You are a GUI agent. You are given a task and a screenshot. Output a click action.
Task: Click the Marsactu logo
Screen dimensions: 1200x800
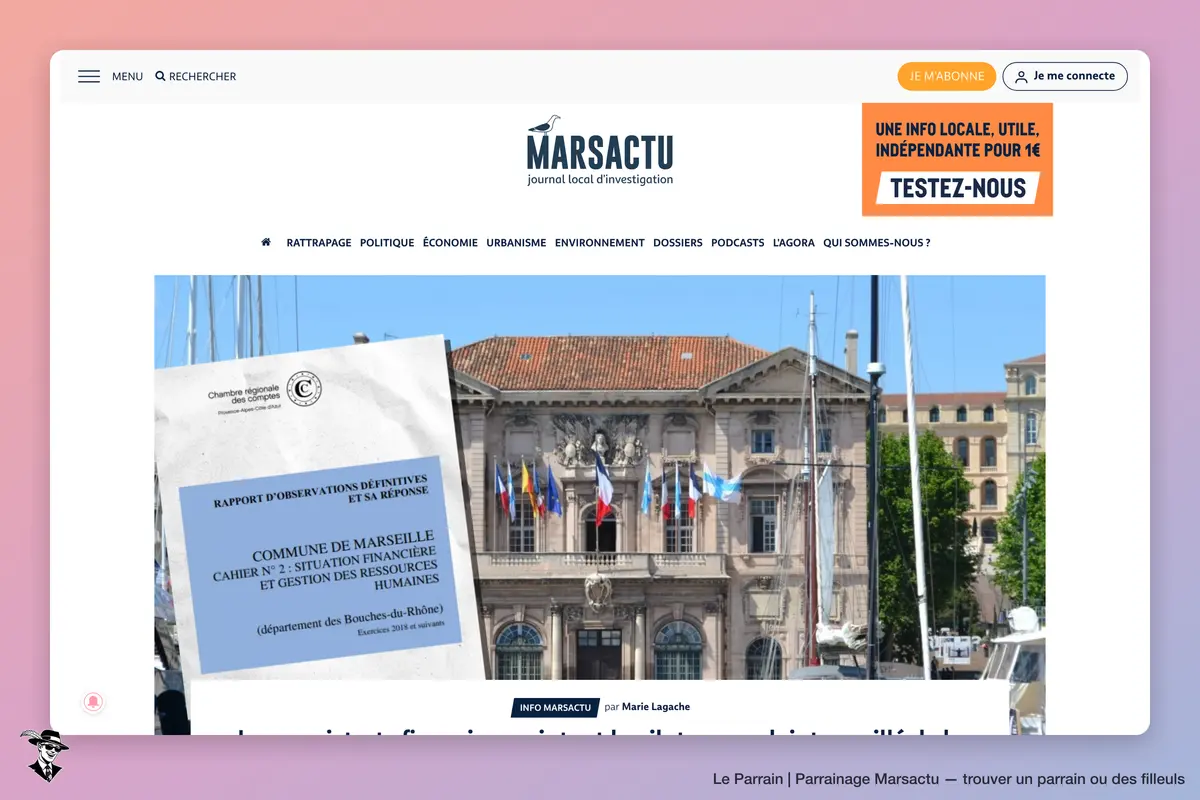tap(600, 151)
